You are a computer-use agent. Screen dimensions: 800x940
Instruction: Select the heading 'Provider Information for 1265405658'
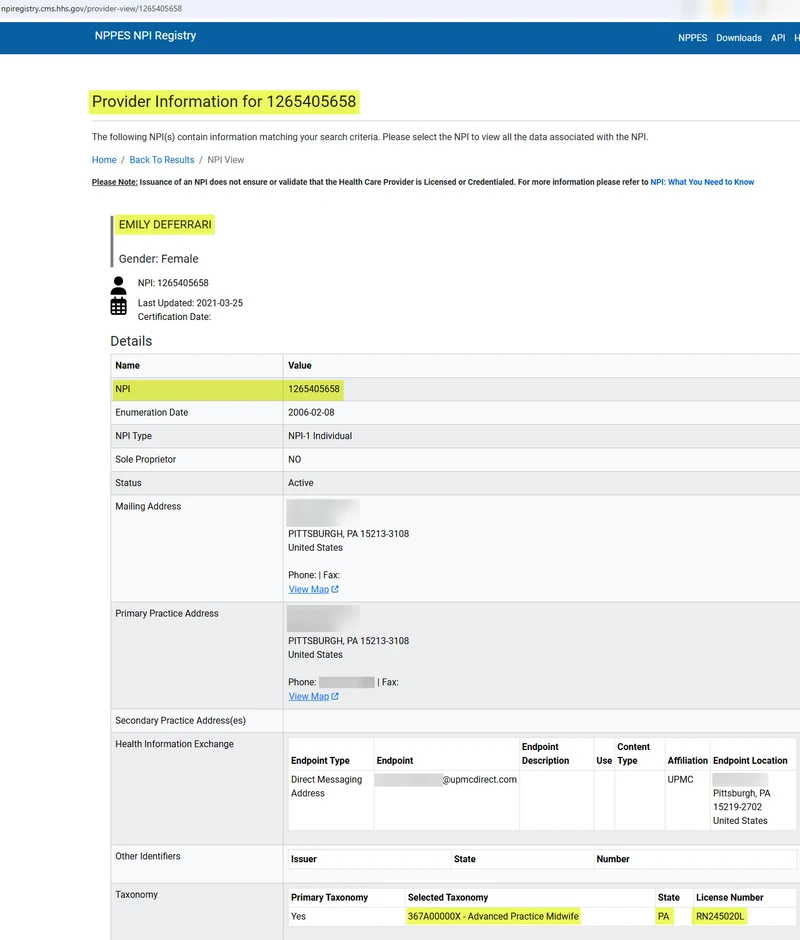[x=224, y=102]
